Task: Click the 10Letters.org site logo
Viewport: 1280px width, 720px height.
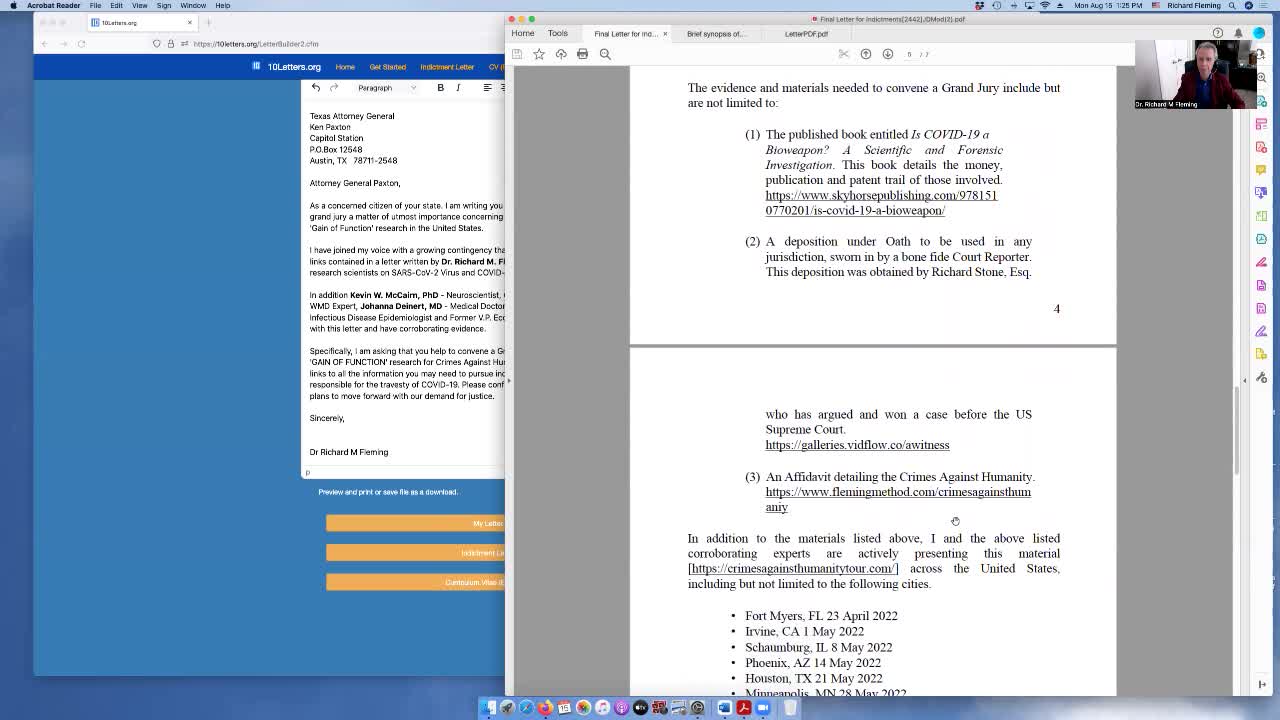Action: tap(287, 67)
